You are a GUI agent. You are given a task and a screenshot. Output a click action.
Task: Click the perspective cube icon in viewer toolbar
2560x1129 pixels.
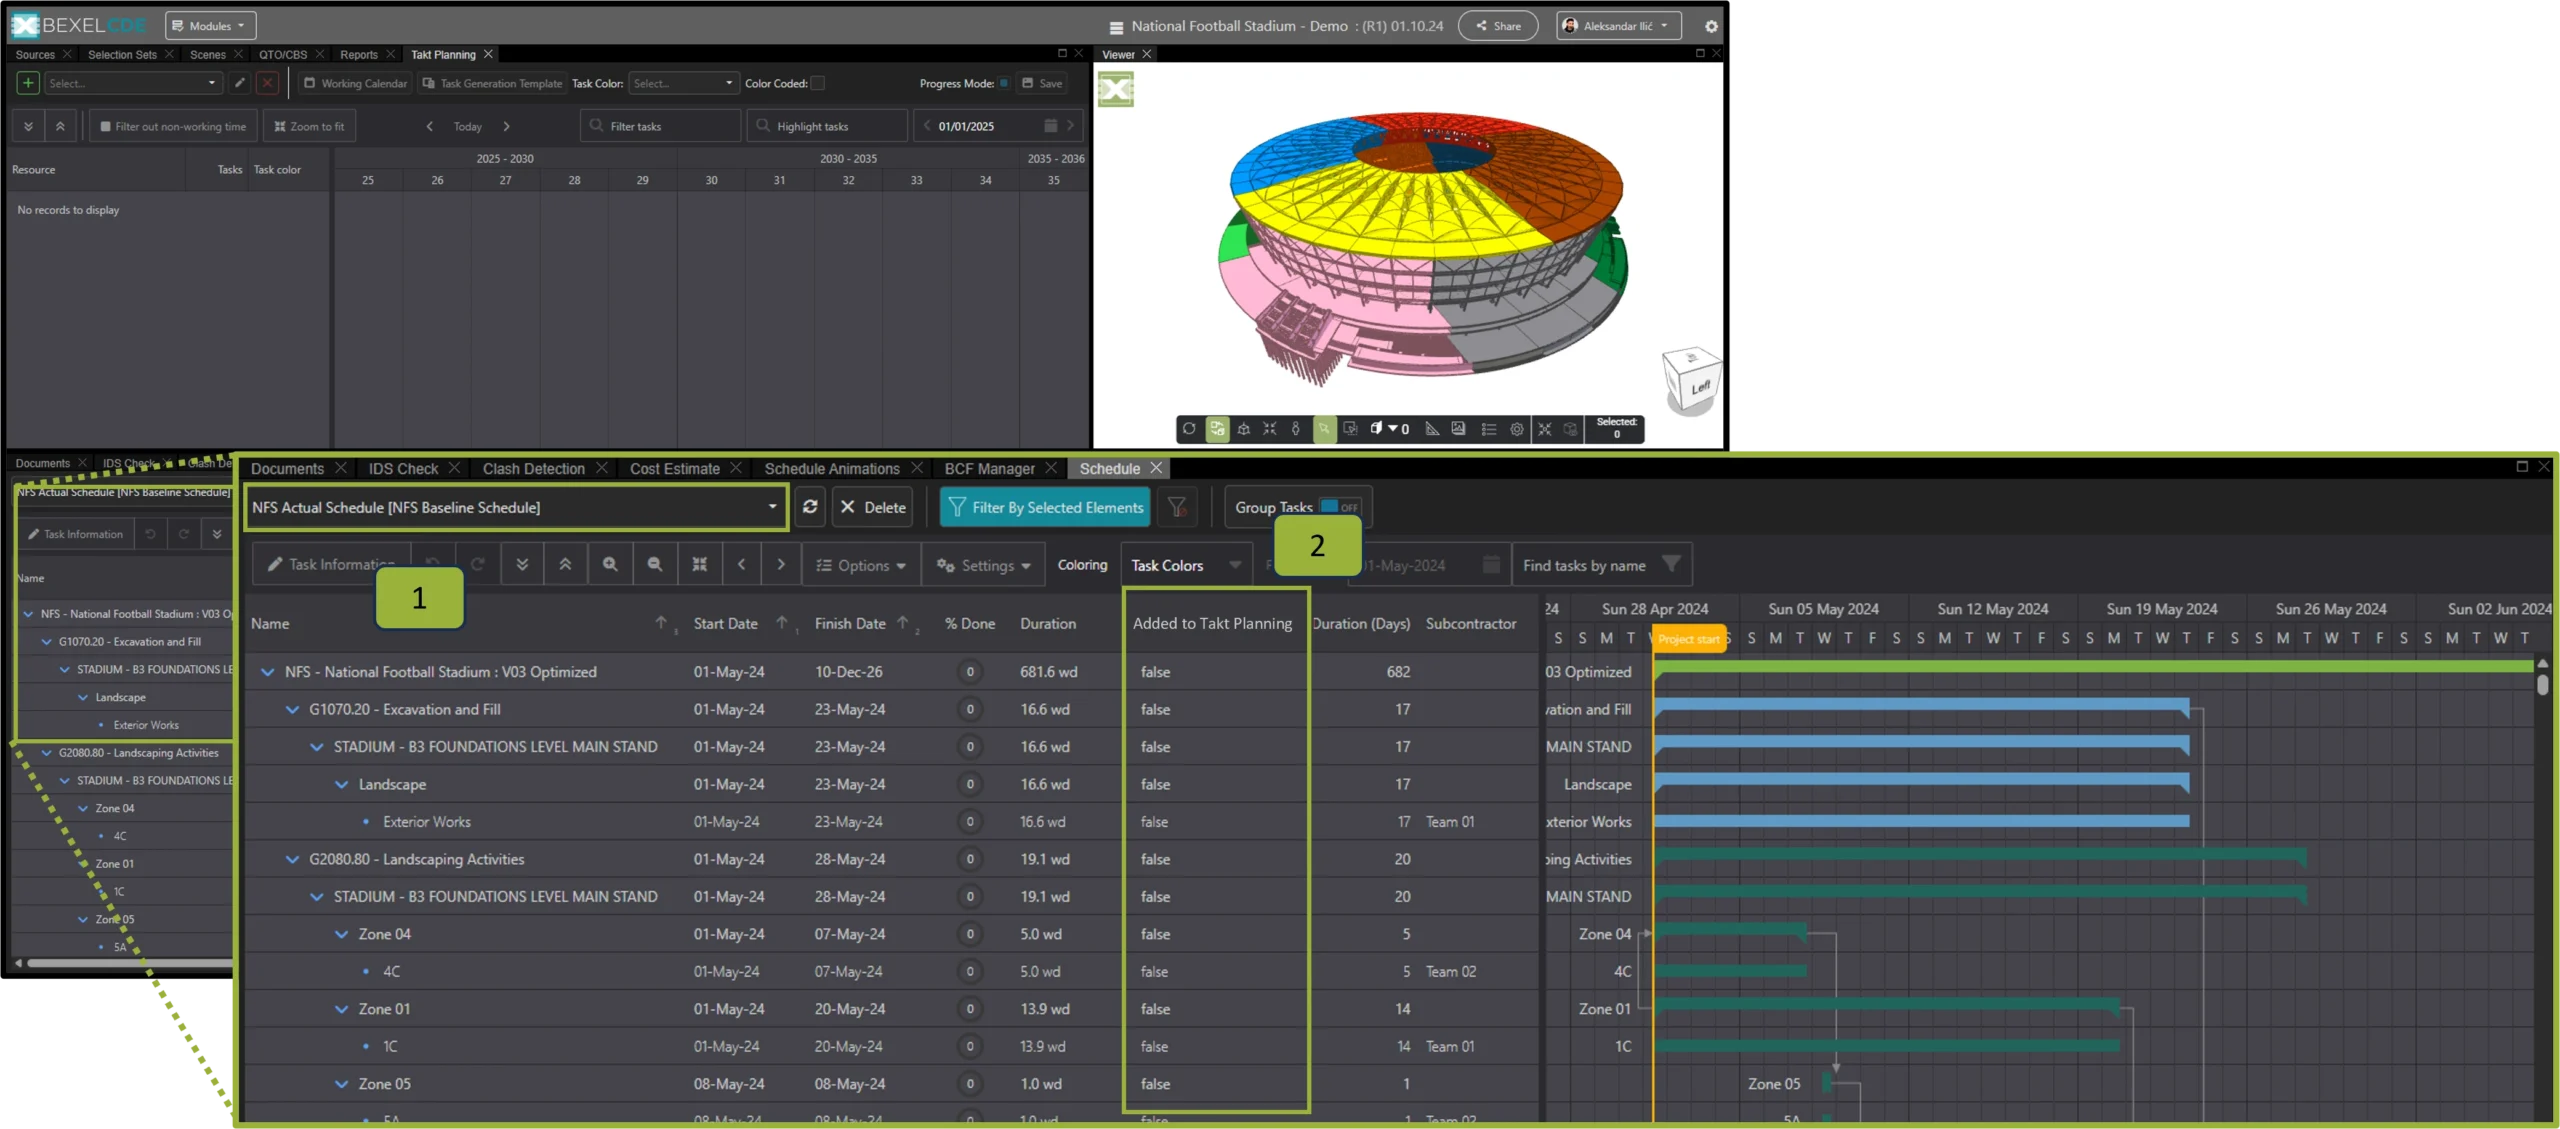coord(1243,429)
